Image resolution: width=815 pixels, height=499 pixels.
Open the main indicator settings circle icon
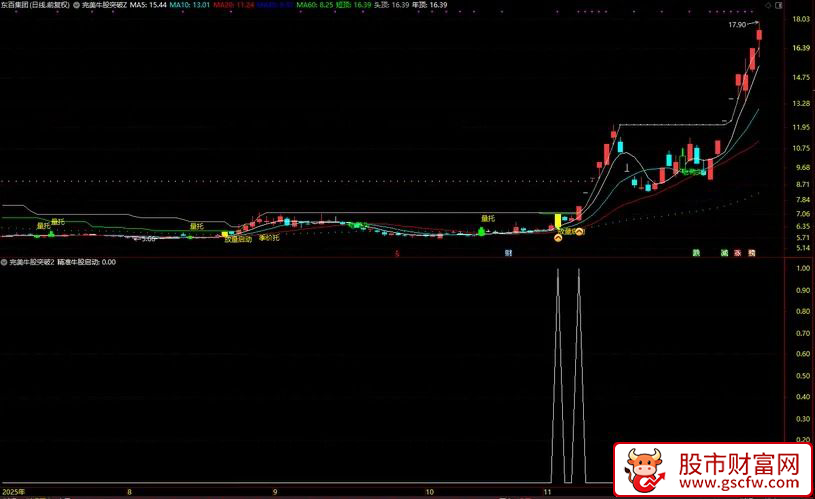click(x=76, y=5)
